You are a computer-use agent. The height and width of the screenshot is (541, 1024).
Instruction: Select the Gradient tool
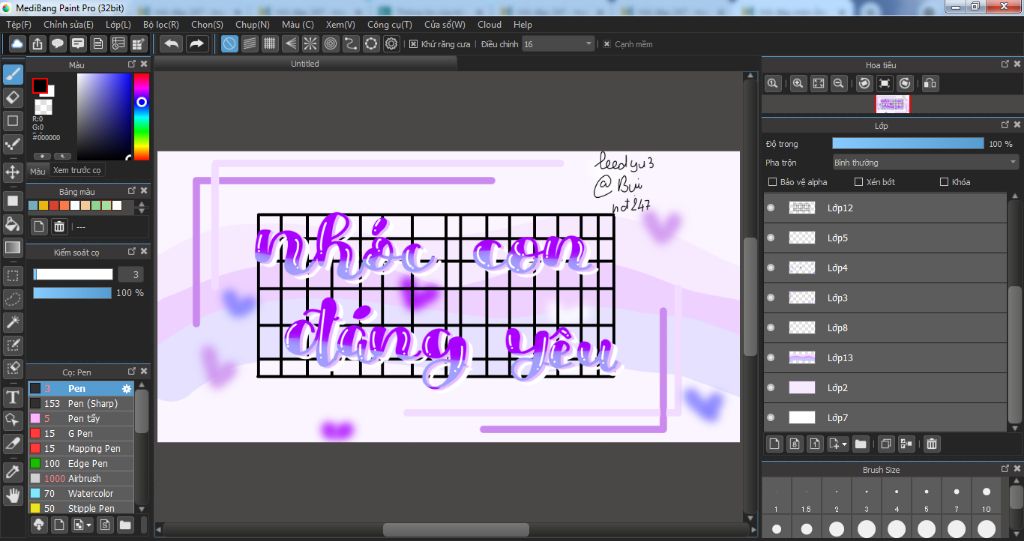12,248
